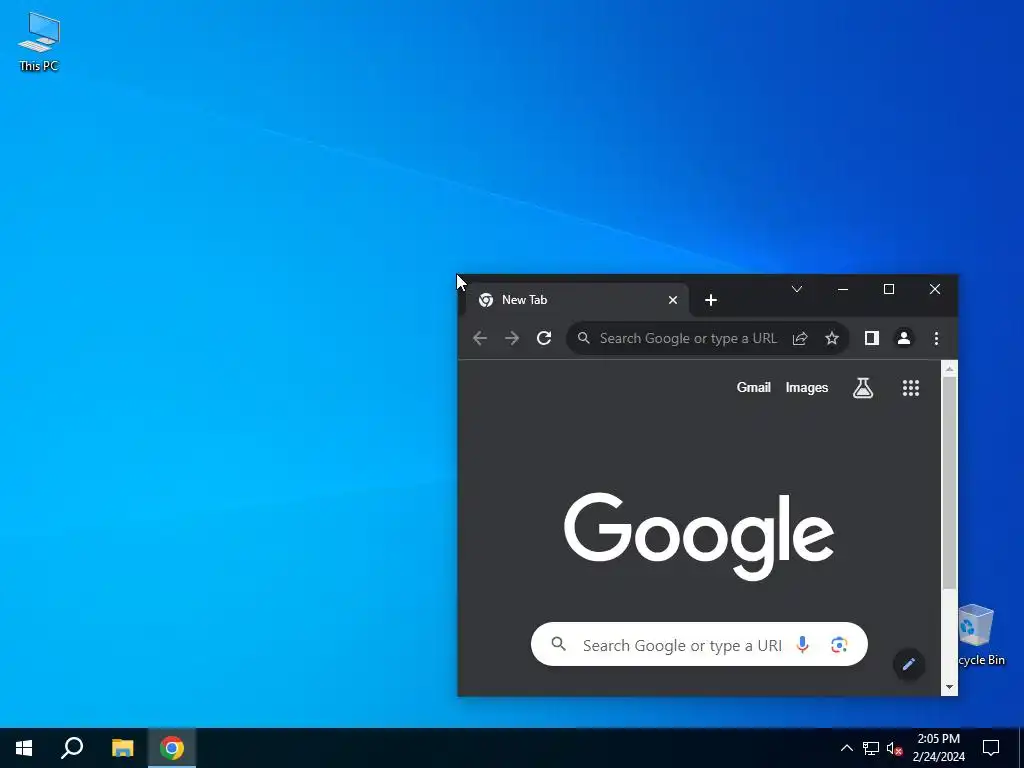Minimize the Chrome window
The height and width of the screenshot is (768, 1024).
[843, 289]
